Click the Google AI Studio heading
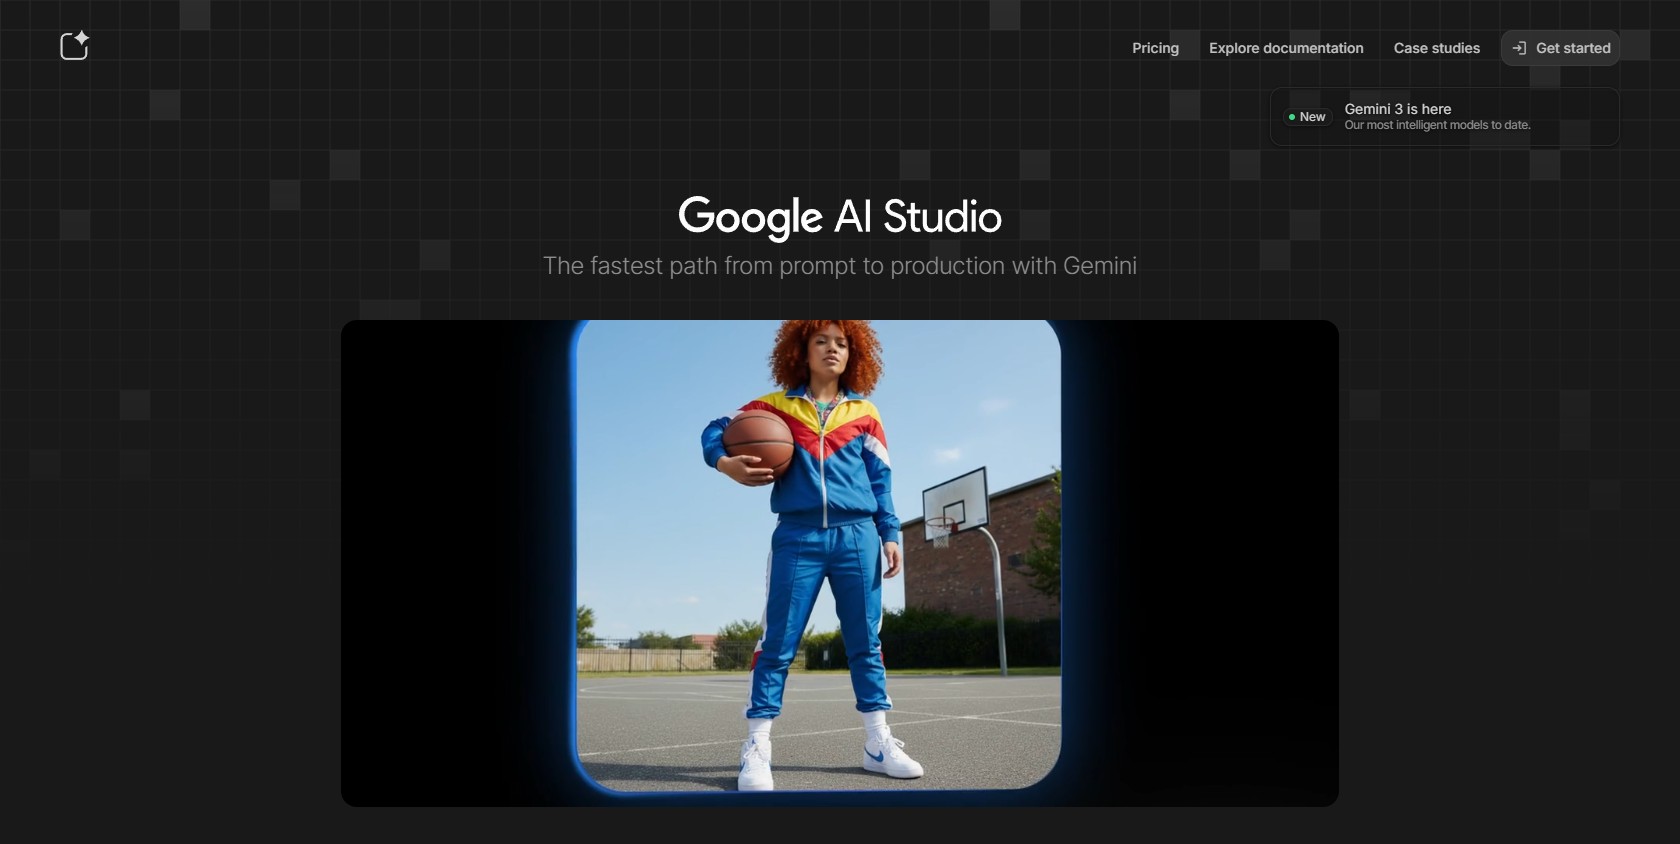1680x844 pixels. point(840,217)
